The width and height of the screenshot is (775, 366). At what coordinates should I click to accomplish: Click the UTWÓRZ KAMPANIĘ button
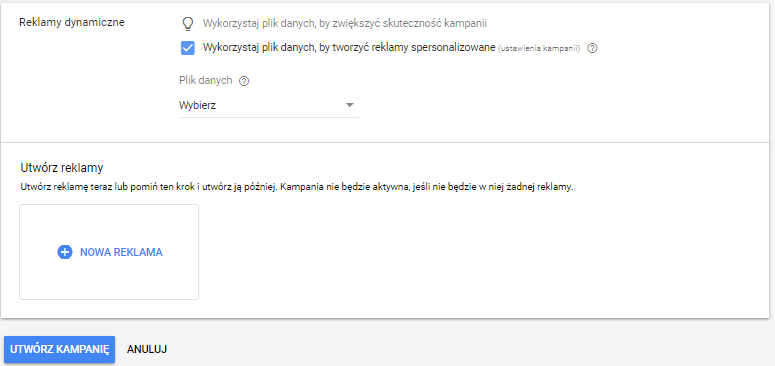[59, 349]
